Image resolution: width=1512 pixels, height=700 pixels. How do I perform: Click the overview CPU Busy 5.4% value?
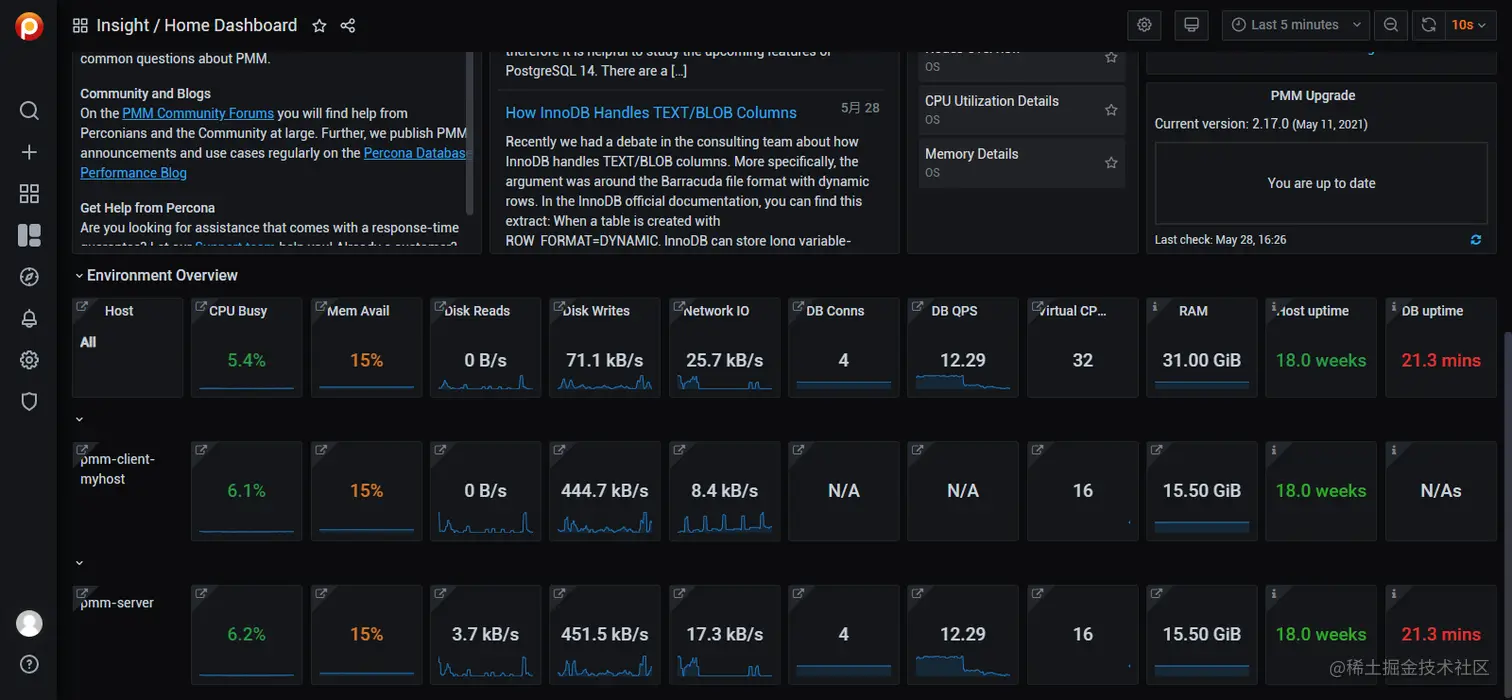(246, 360)
